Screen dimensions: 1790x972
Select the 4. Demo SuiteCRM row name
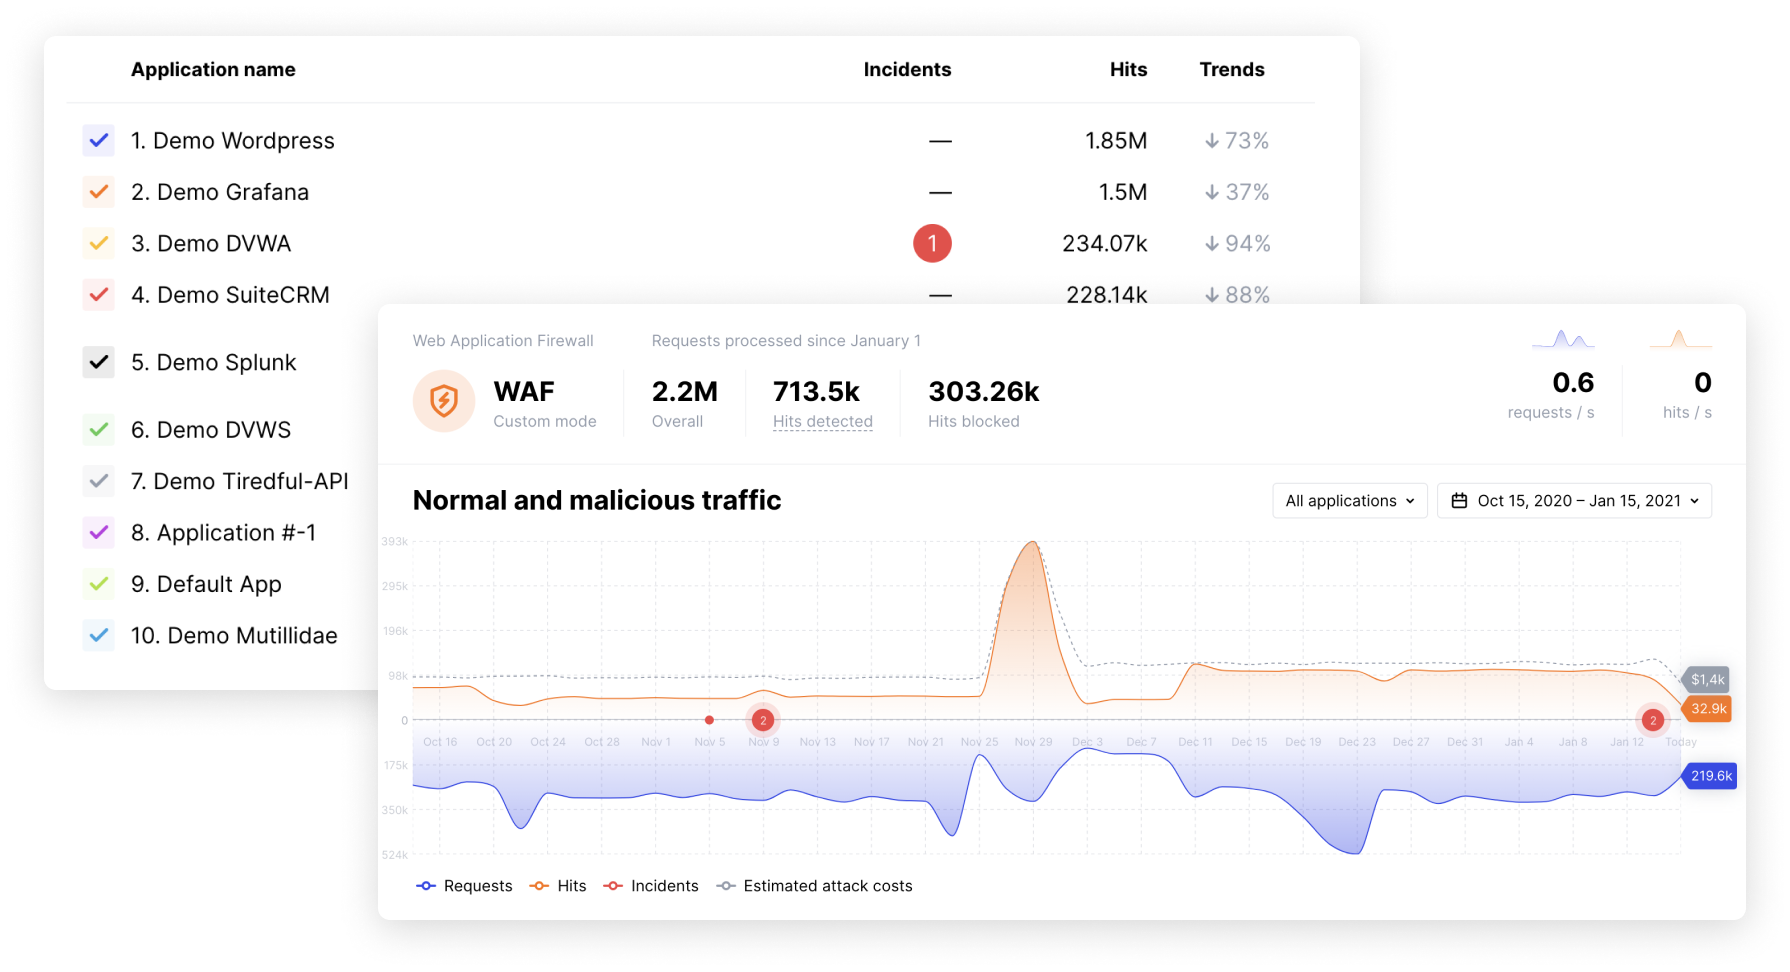230,295
